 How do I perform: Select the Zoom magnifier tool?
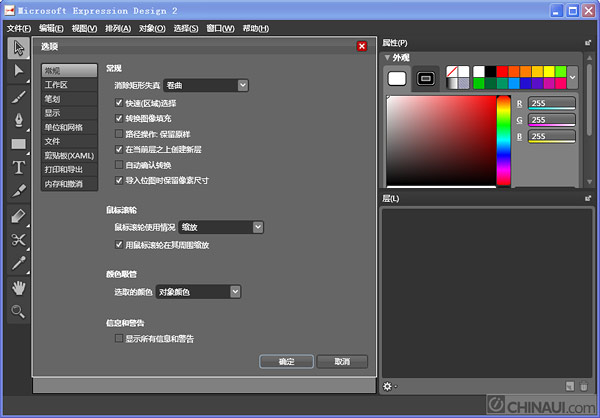click(x=18, y=311)
